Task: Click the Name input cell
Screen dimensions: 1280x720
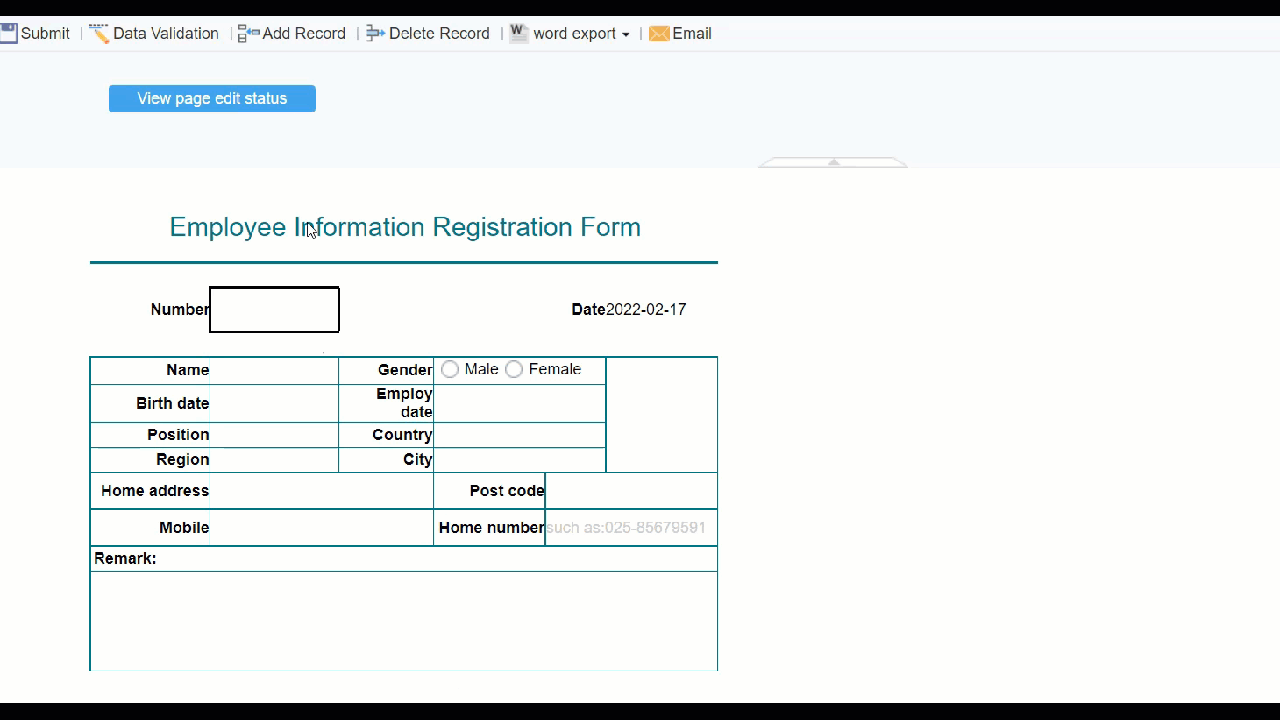Action: click(274, 371)
